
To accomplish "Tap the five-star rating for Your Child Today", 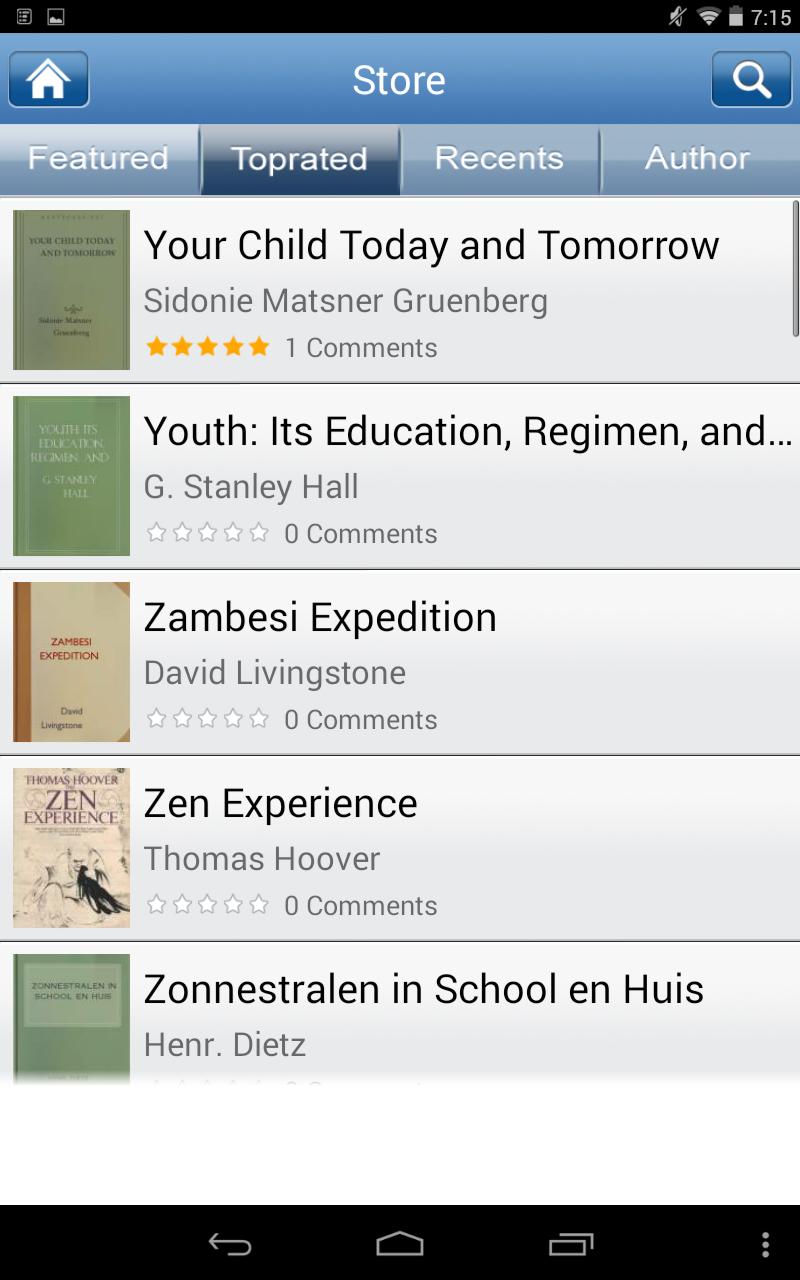I will [207, 347].
